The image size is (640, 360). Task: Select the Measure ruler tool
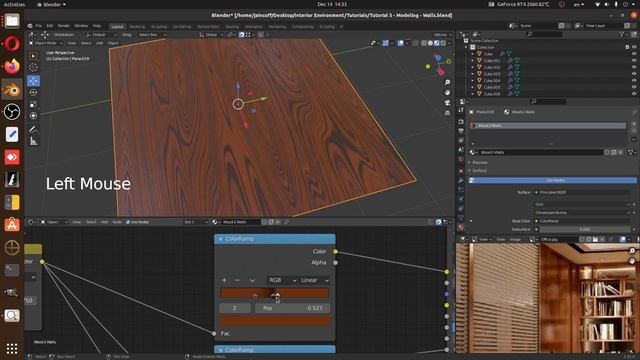pyautogui.click(x=33, y=141)
